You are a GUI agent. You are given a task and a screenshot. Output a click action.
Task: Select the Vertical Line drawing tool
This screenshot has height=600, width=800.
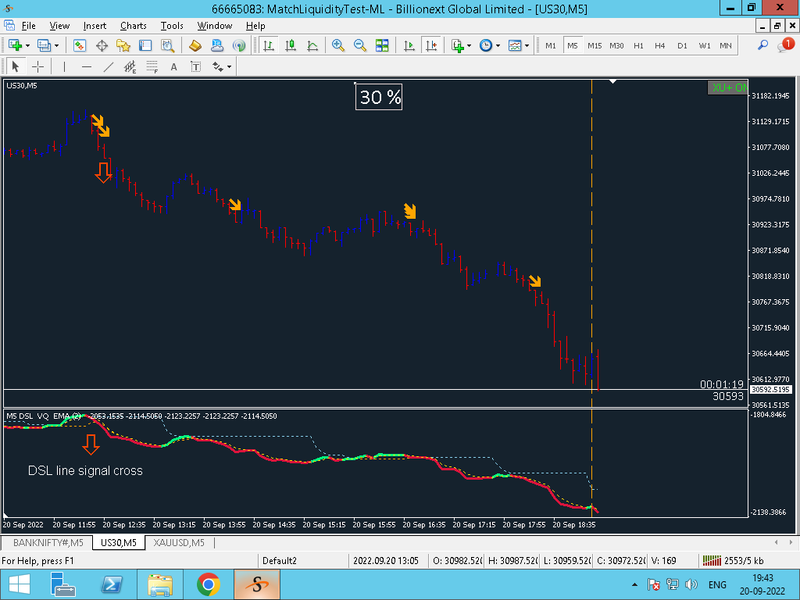(x=64, y=67)
